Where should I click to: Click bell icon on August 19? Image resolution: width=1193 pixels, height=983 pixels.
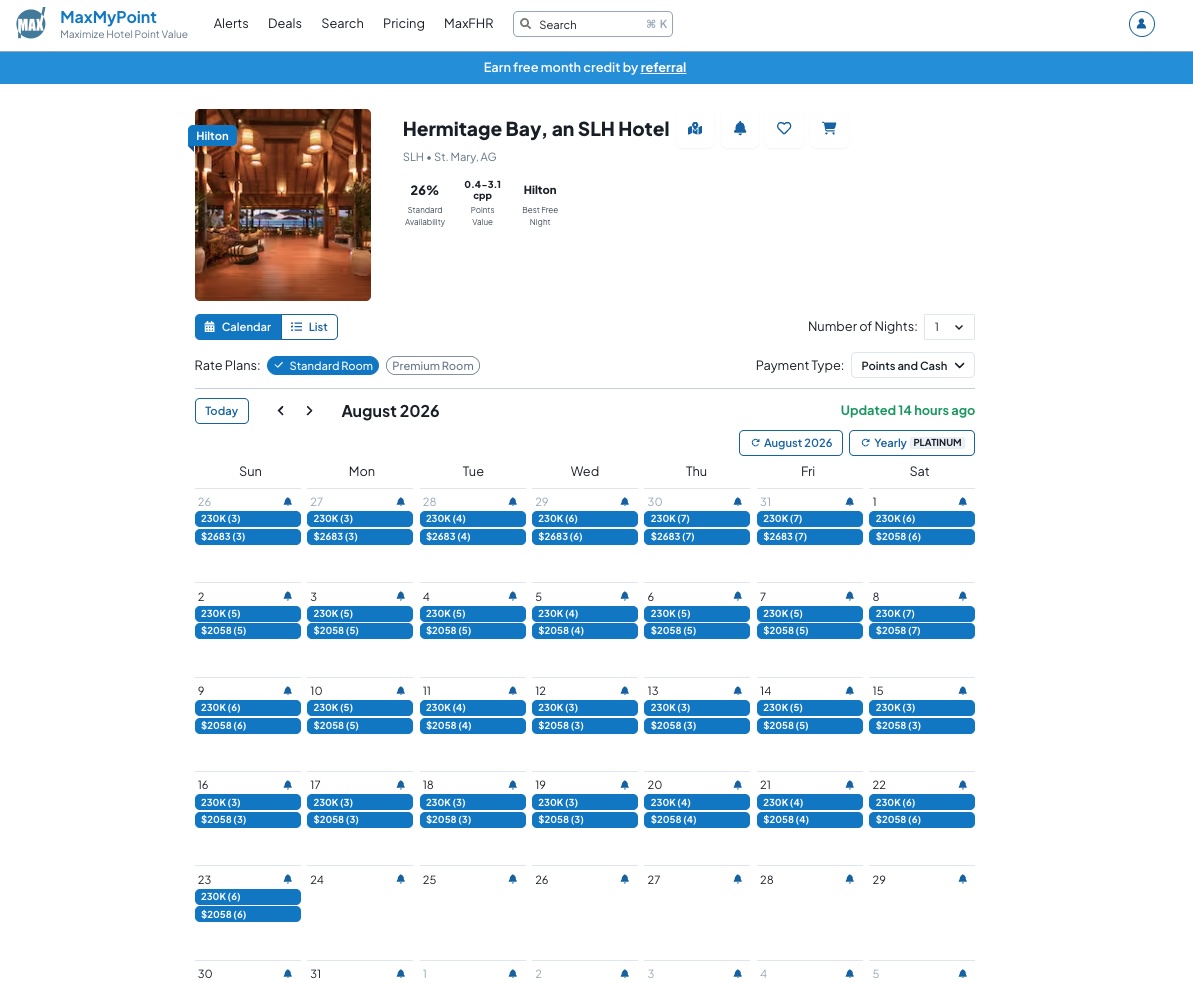click(x=625, y=784)
